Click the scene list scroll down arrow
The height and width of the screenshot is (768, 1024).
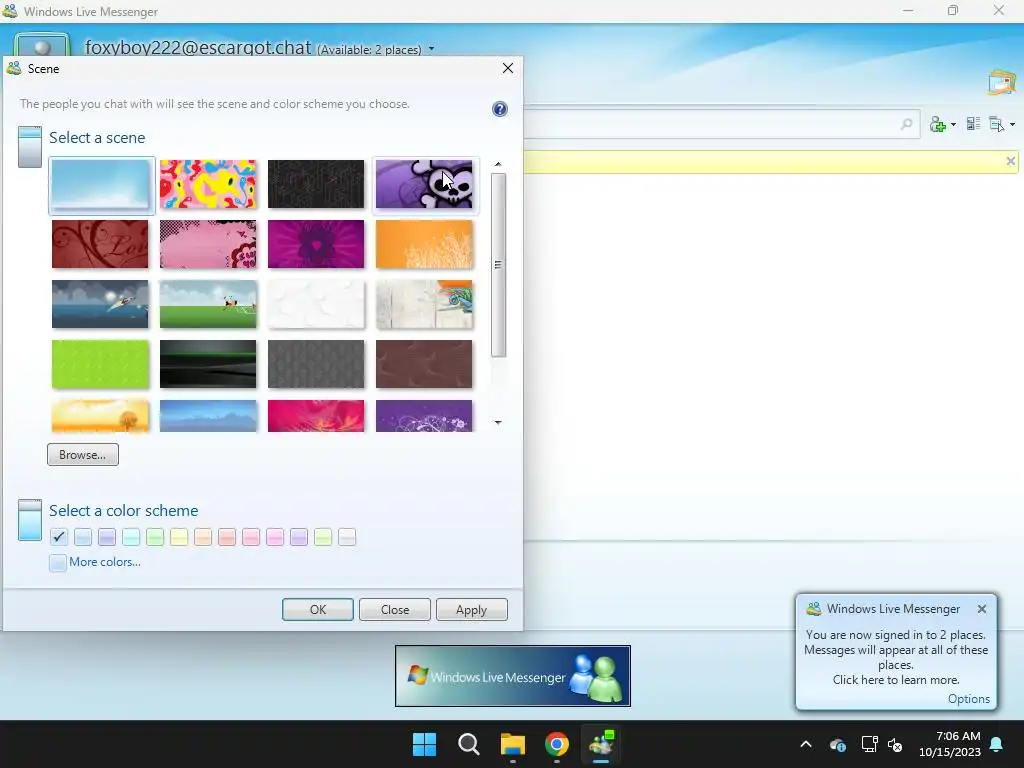point(498,423)
